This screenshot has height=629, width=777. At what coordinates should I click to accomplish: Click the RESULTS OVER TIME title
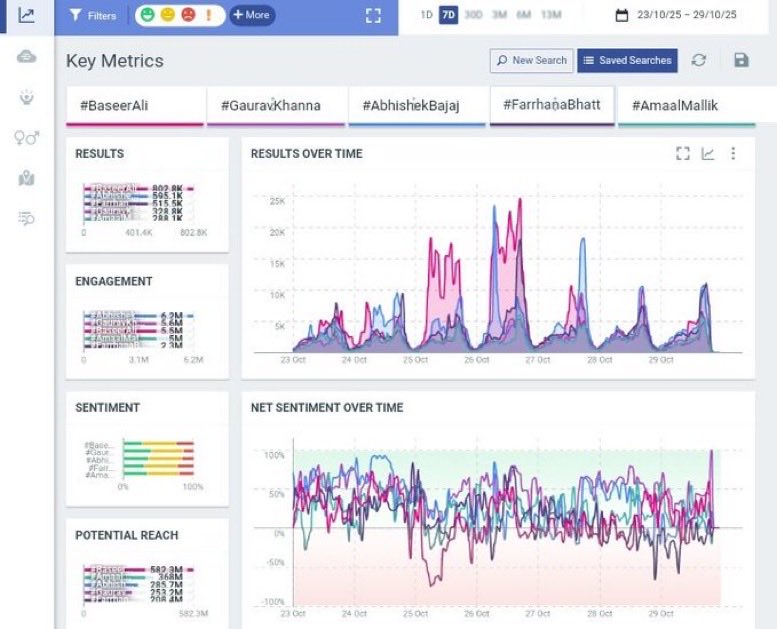coord(306,154)
